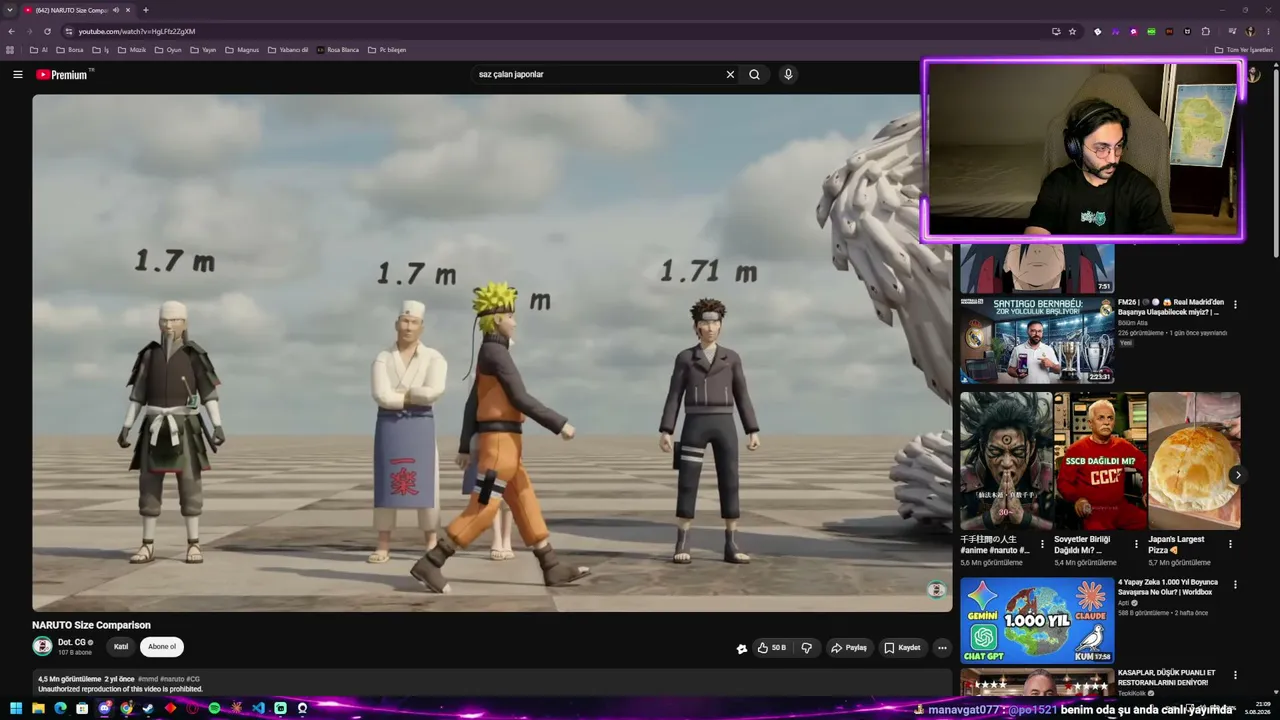Screen dimensions: 1280x720
Task: Open options for the 4 Yapay Zeka video
Action: pyautogui.click(x=1235, y=584)
